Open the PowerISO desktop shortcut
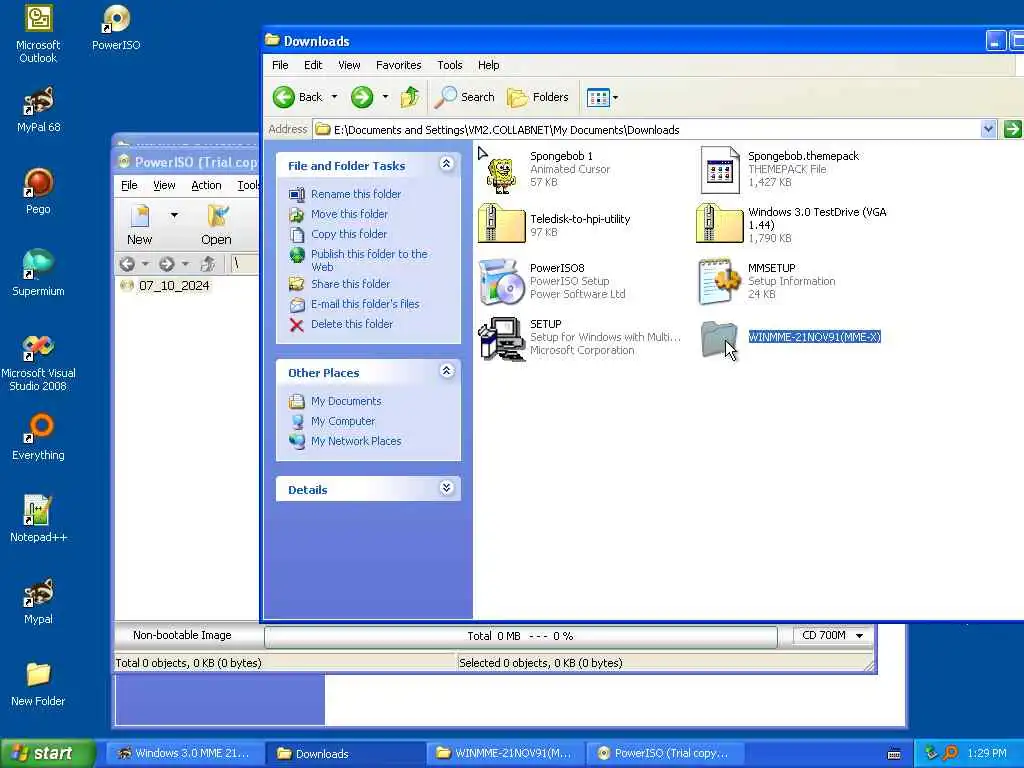This screenshot has height=768, width=1024. [x=116, y=27]
